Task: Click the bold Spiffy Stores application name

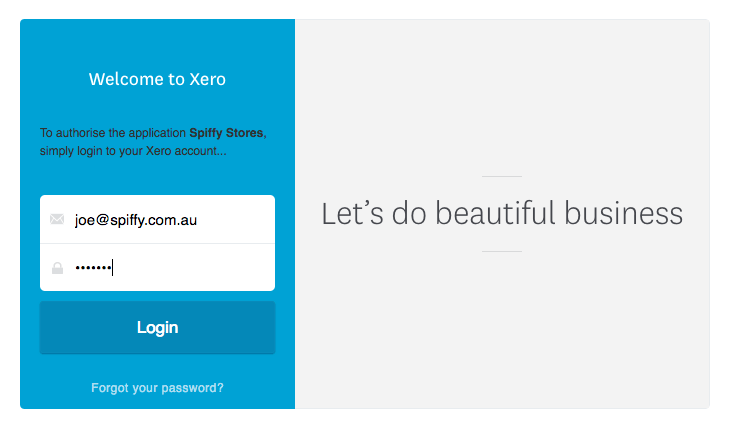Action: (226, 133)
